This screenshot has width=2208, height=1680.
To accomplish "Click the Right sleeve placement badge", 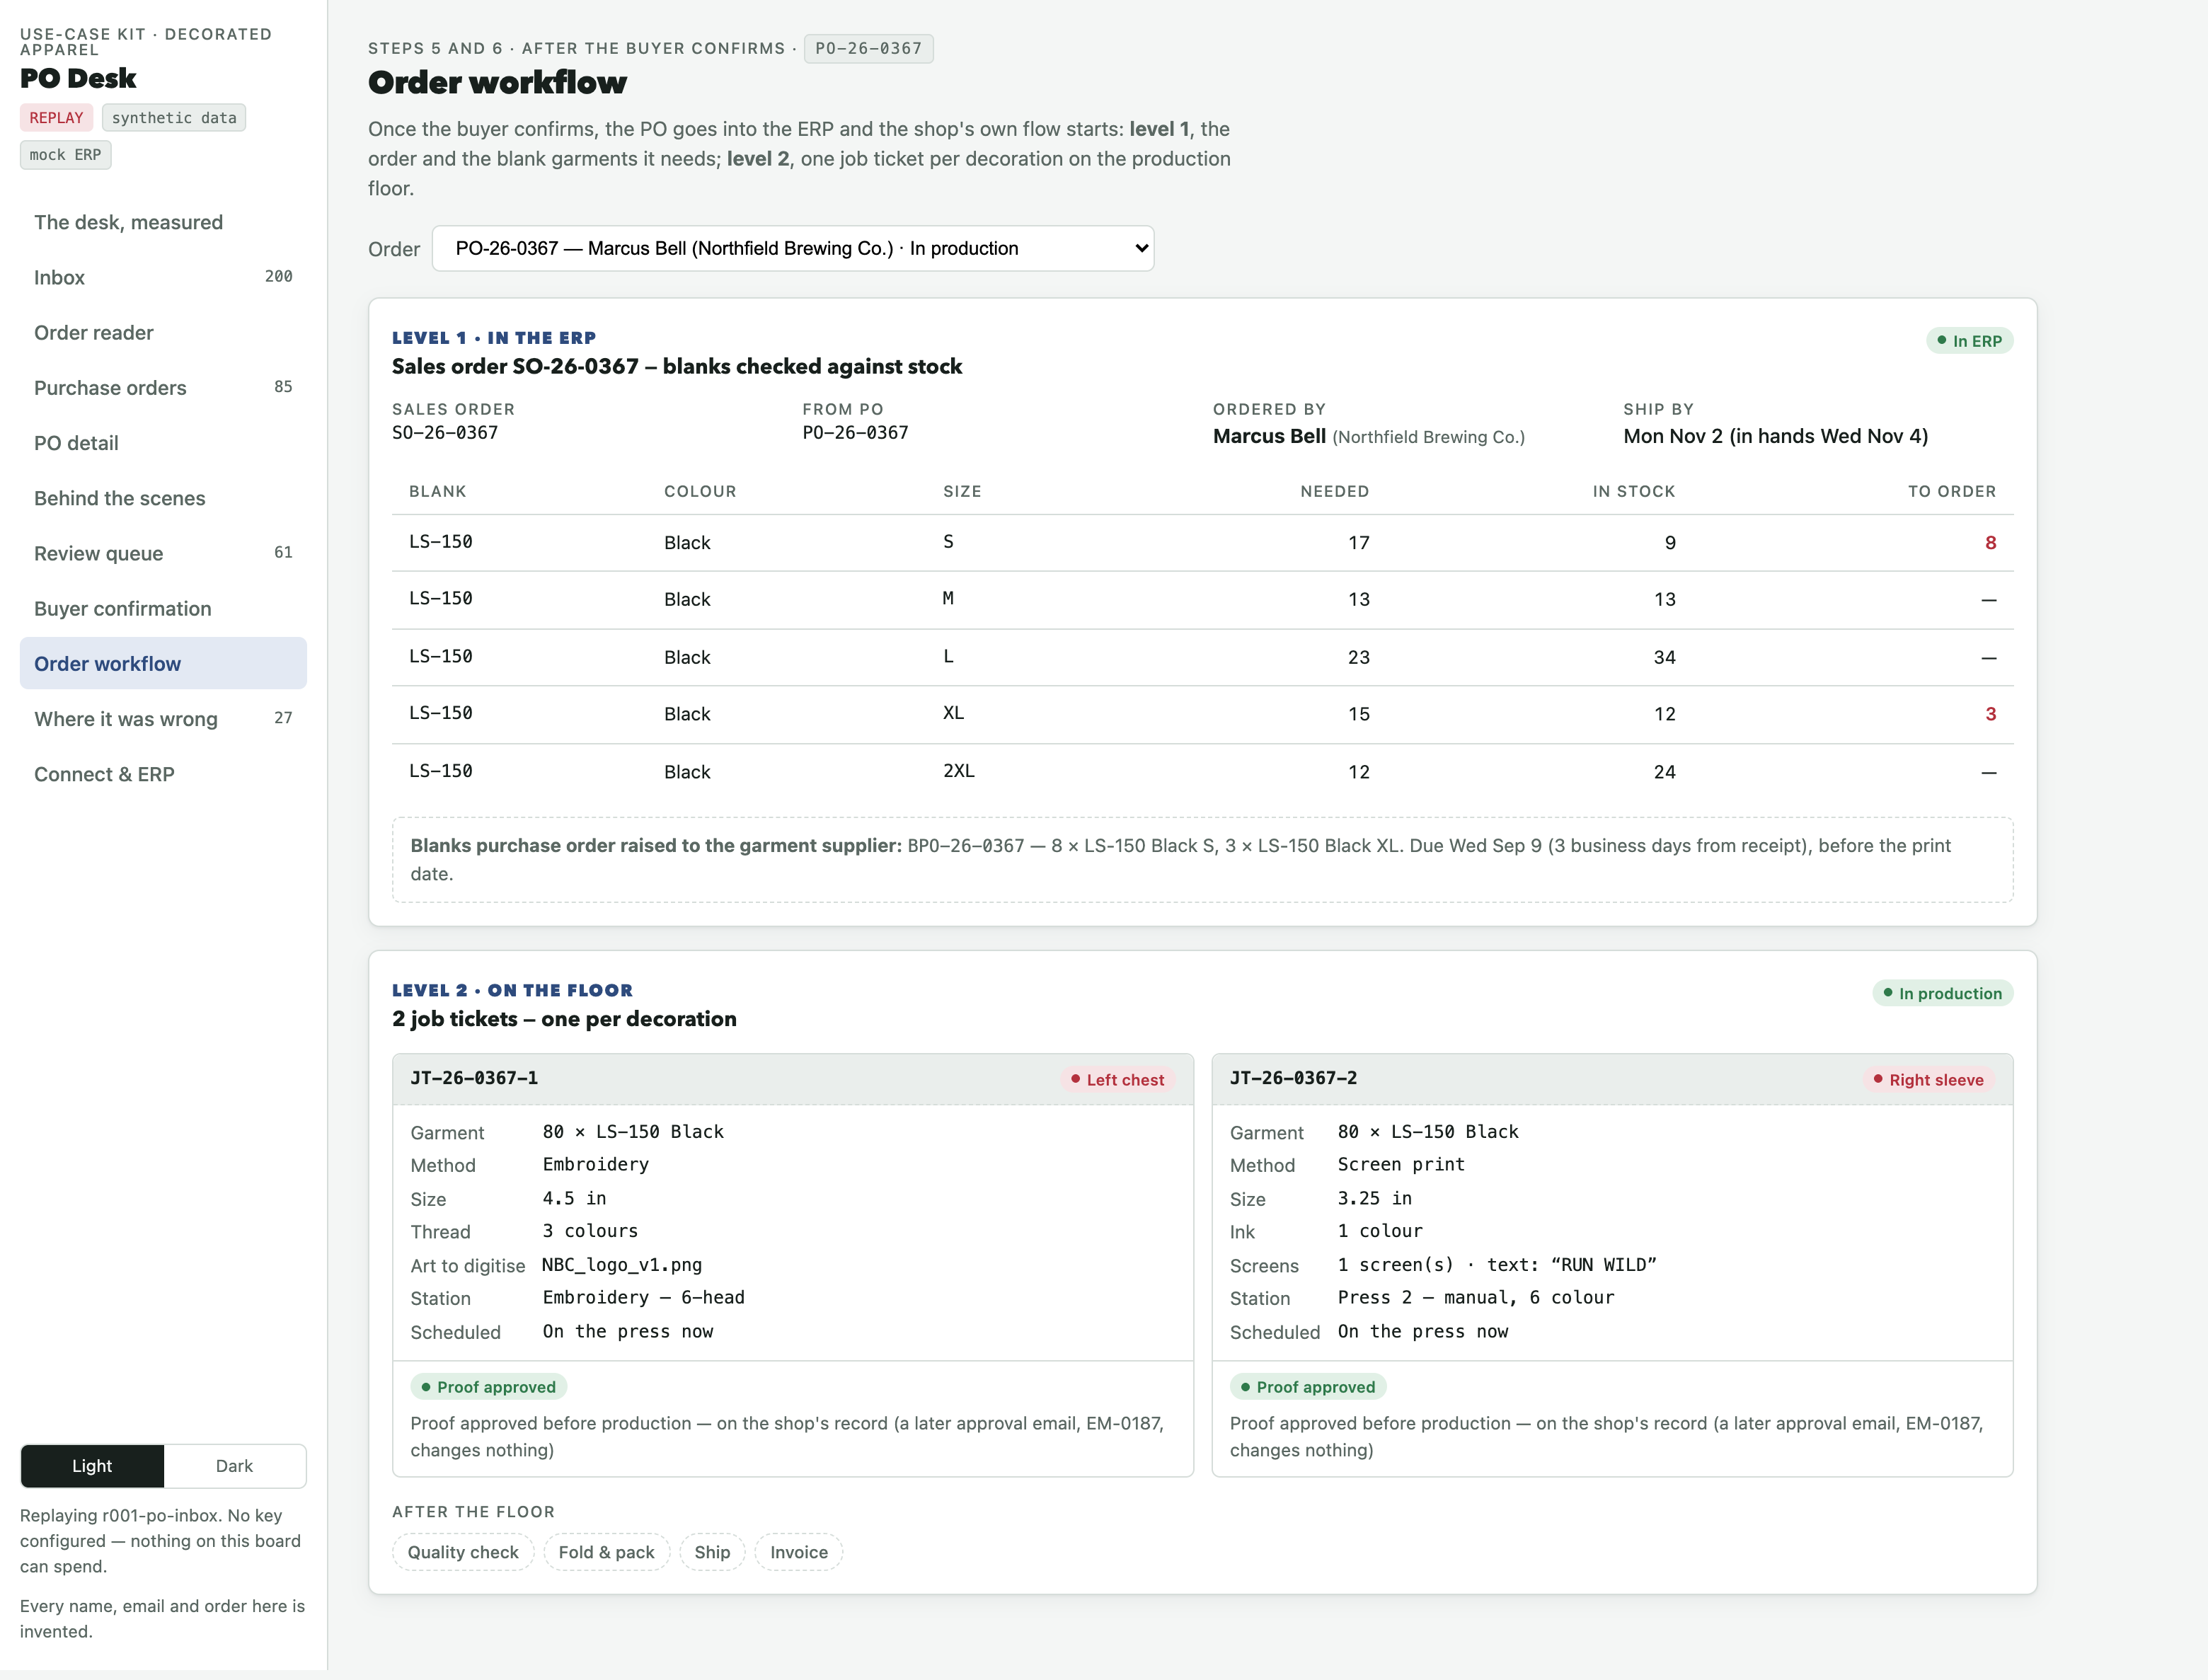I will click(1927, 1080).
